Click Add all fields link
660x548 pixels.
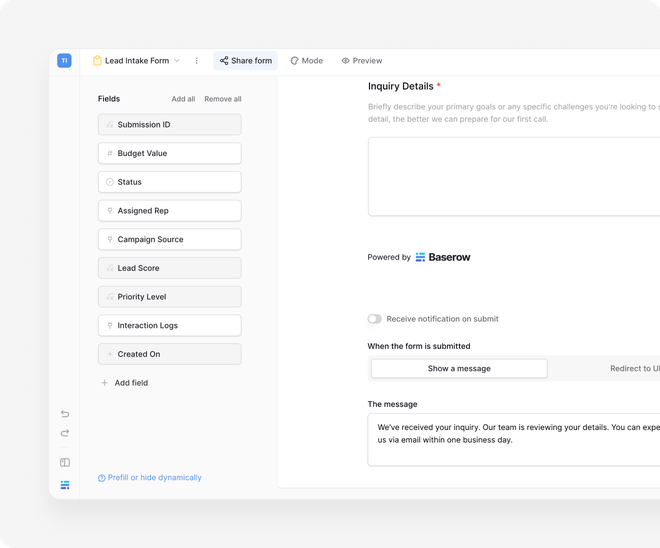point(183,99)
